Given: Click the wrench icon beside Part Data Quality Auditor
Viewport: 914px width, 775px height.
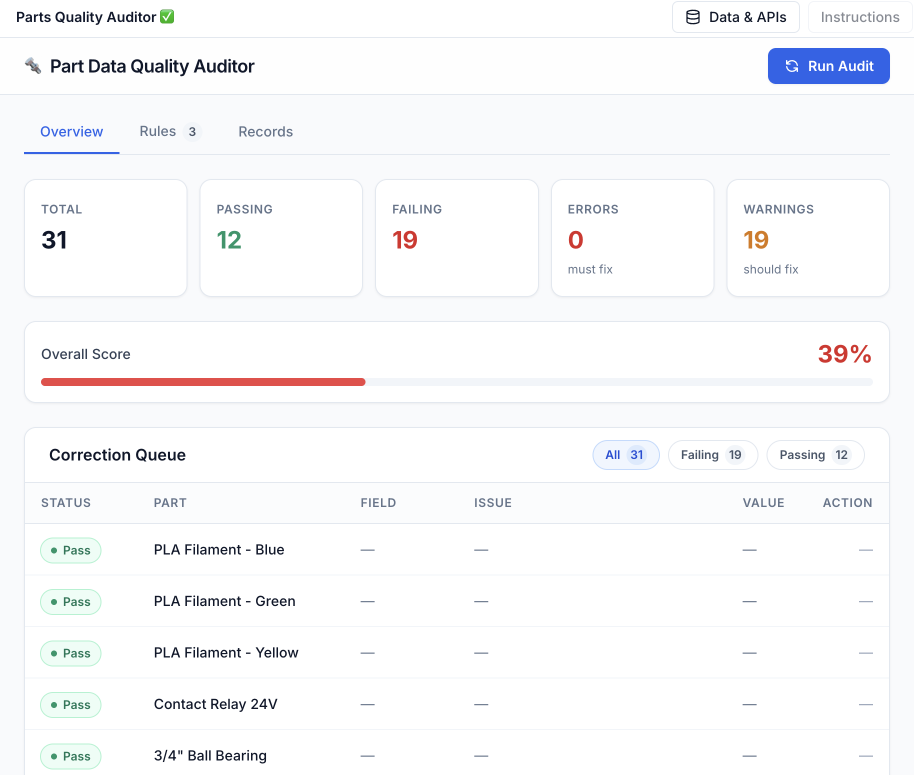Looking at the screenshot, I should click(33, 66).
